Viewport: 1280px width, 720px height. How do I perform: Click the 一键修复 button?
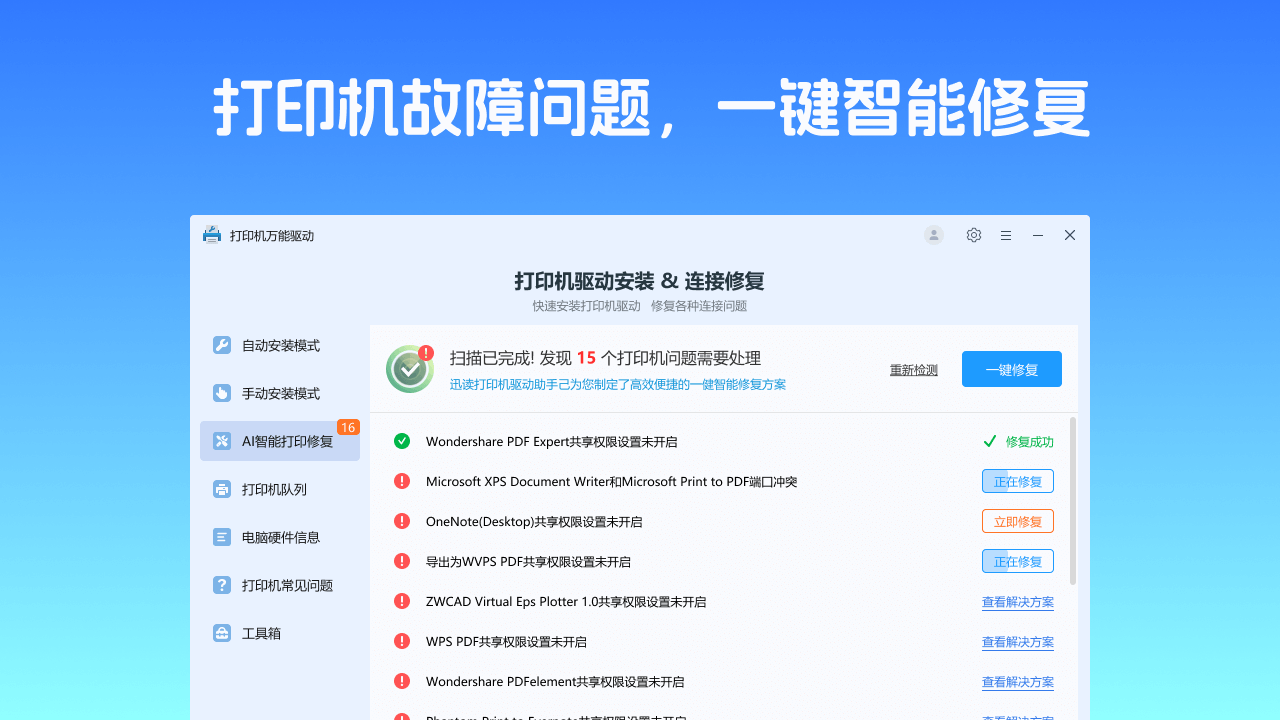point(1011,369)
